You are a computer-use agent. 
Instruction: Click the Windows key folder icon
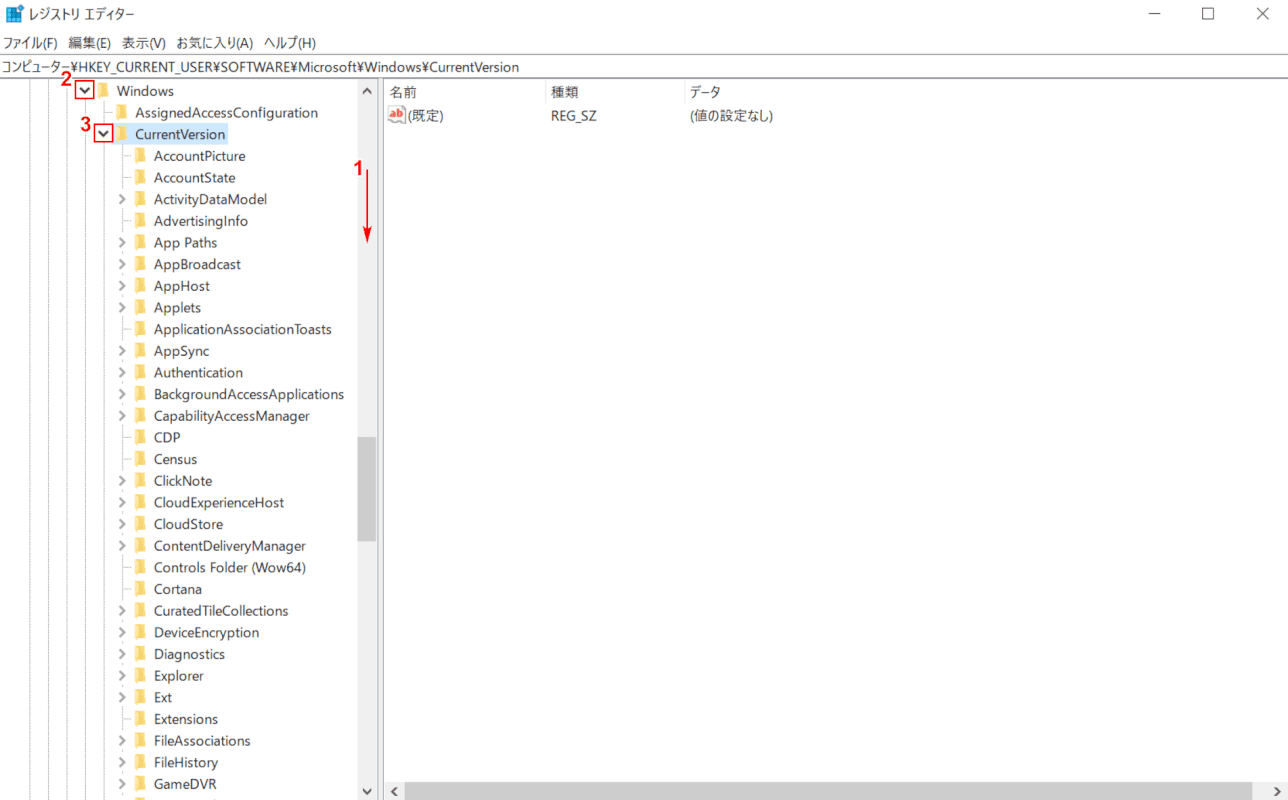103,91
